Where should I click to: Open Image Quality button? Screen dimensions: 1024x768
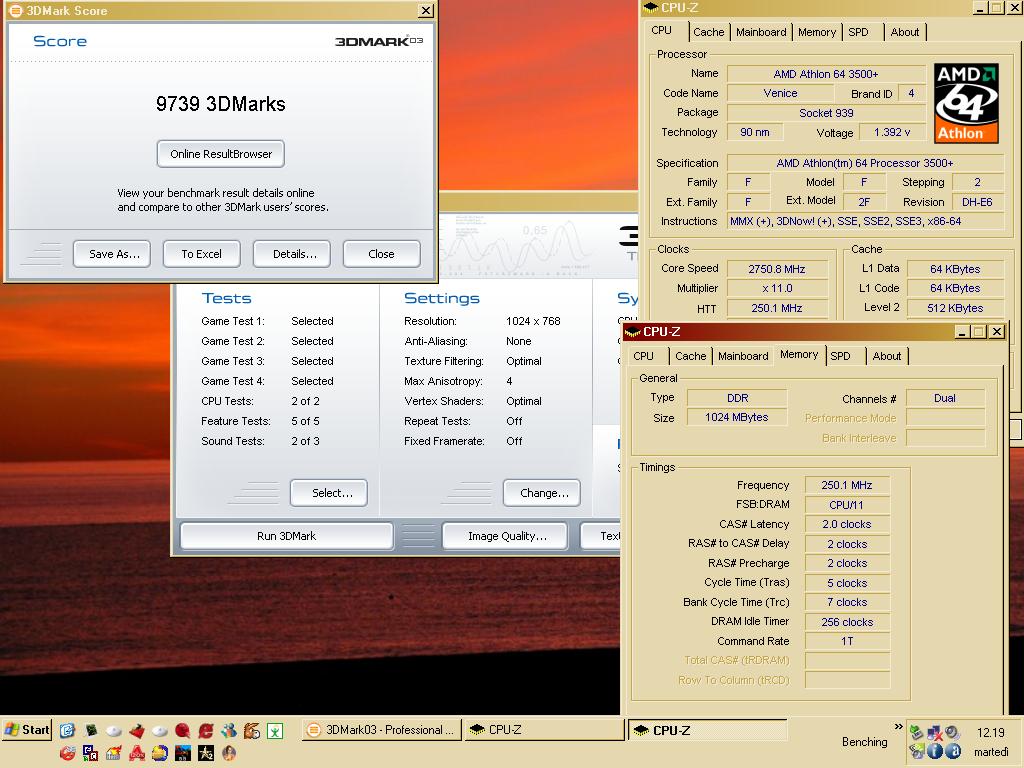pyautogui.click(x=505, y=536)
